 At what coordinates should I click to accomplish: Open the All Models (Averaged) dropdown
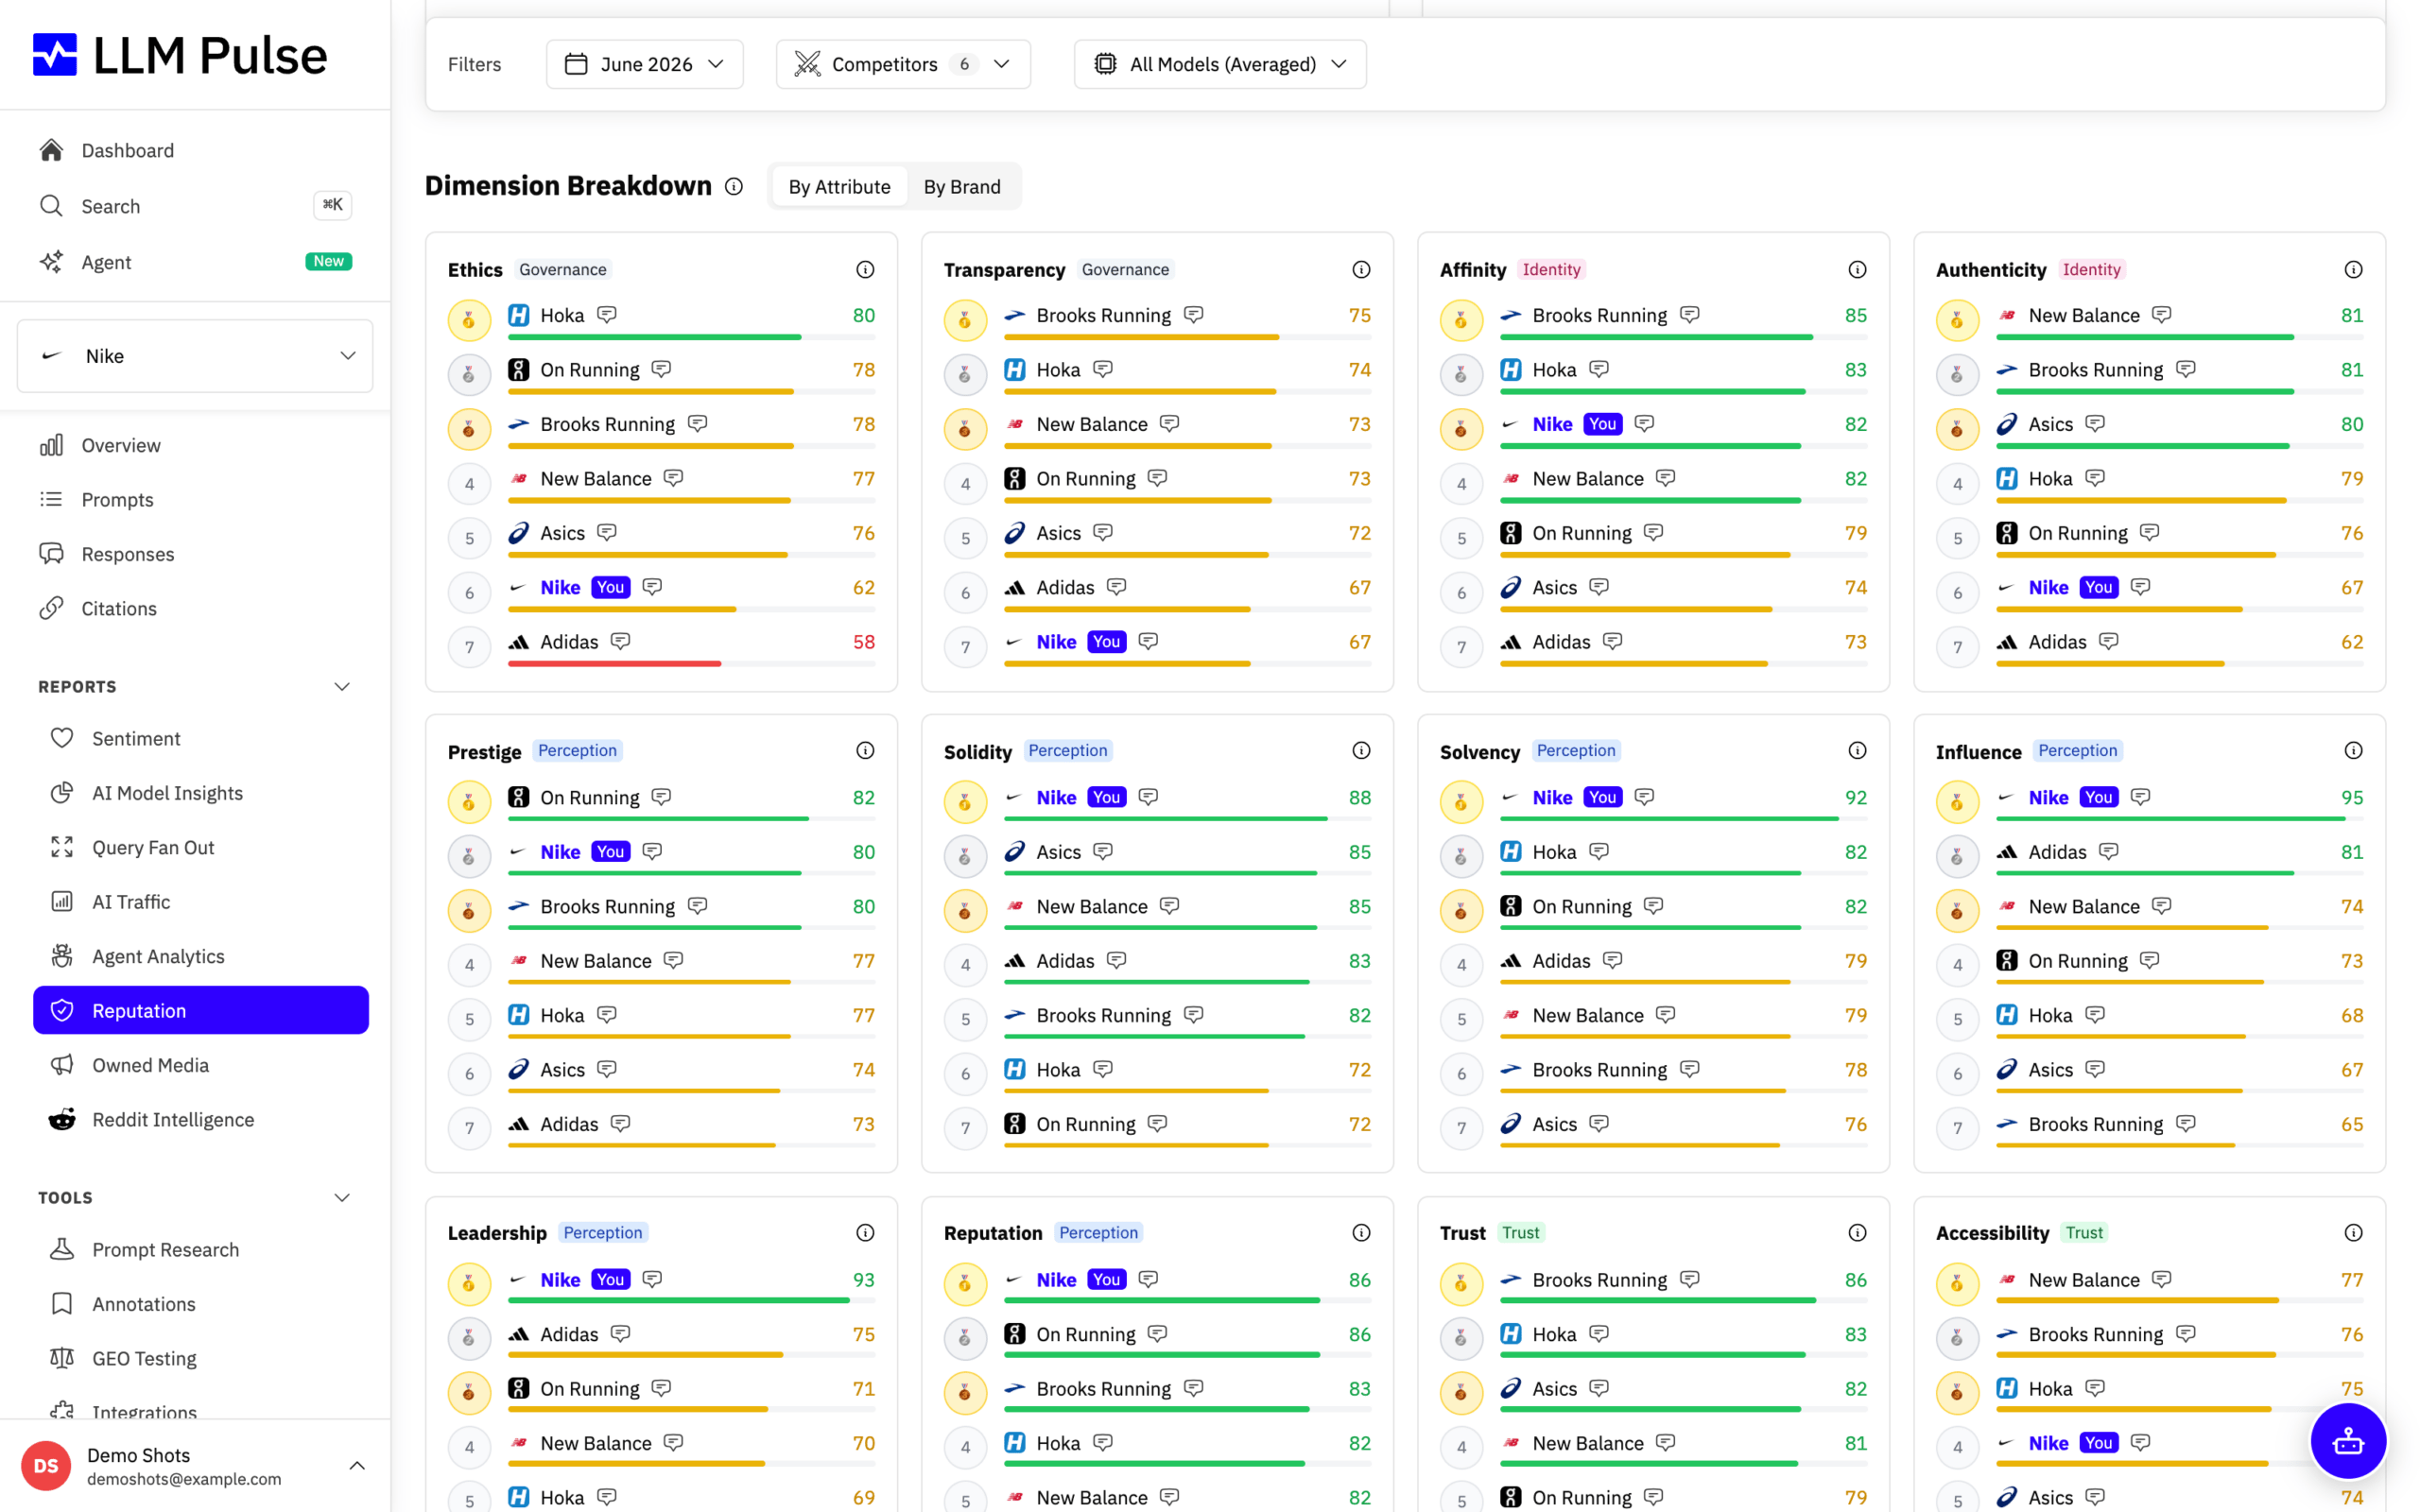[1220, 64]
